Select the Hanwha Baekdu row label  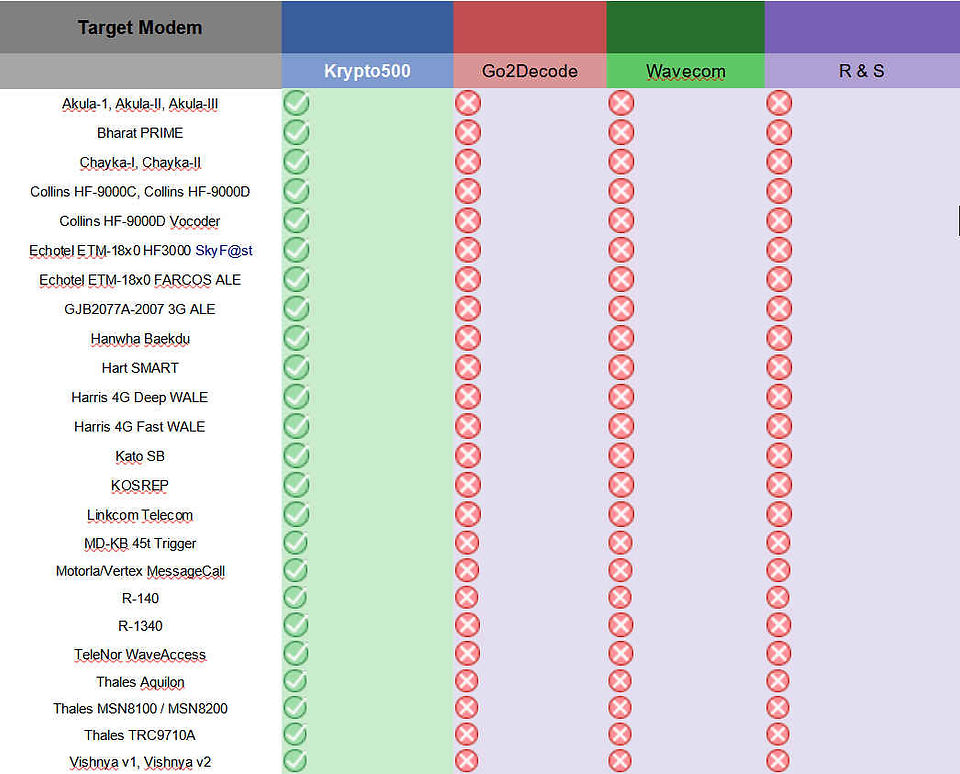coord(140,339)
